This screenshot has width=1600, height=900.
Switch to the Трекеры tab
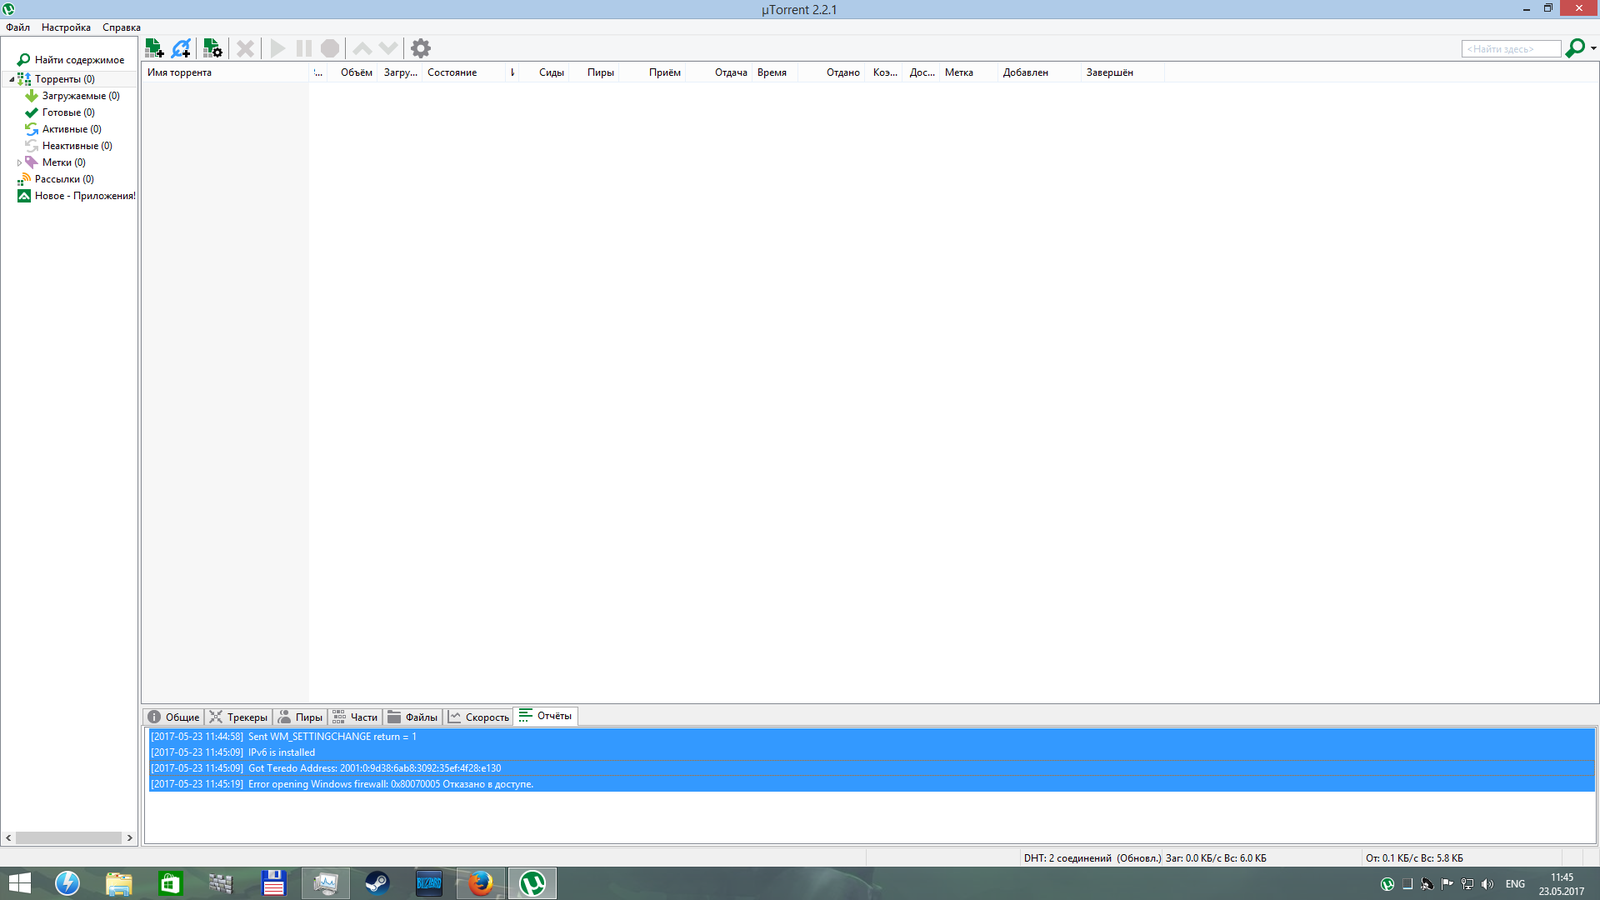tap(238, 717)
